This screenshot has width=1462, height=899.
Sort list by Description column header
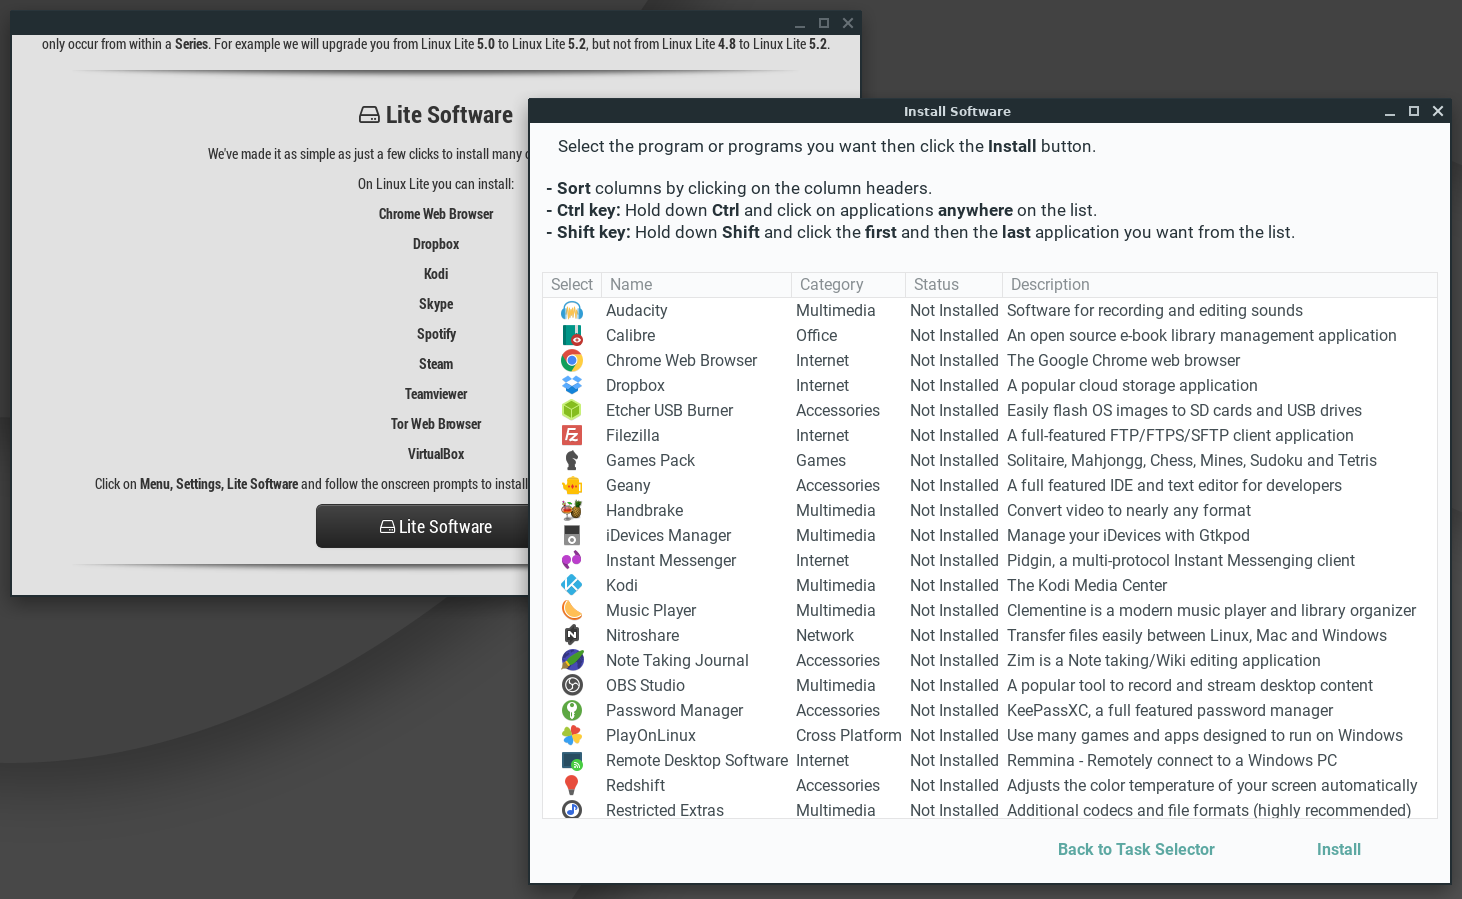coord(1219,285)
